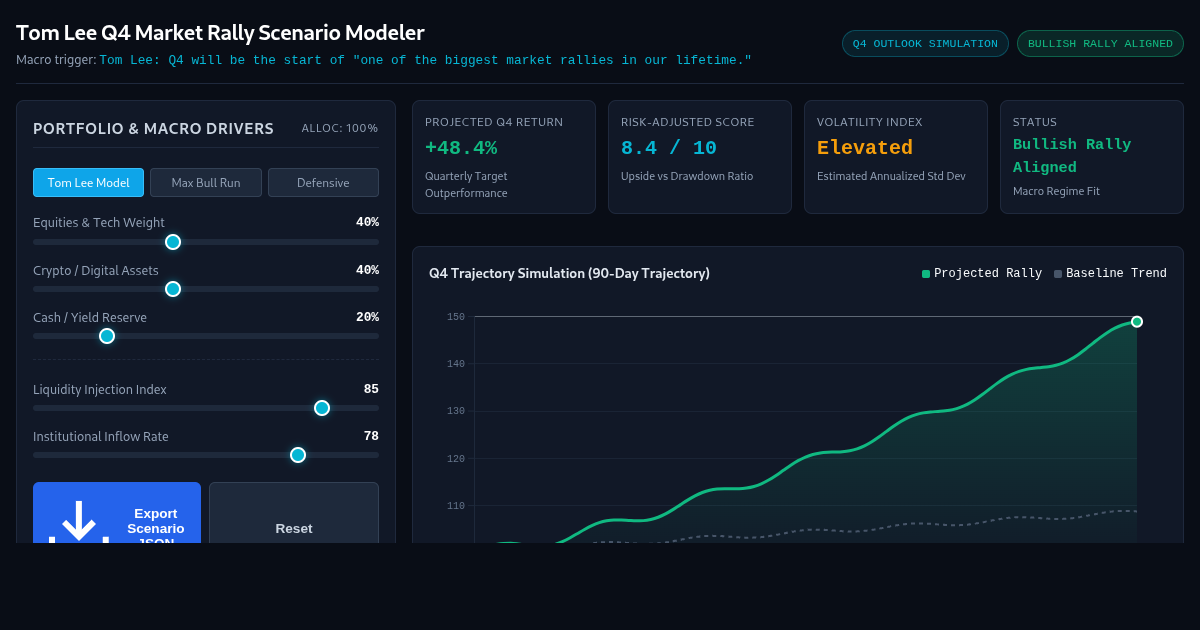
Task: Select the Tom Lee Model preset
Action: coord(88,183)
